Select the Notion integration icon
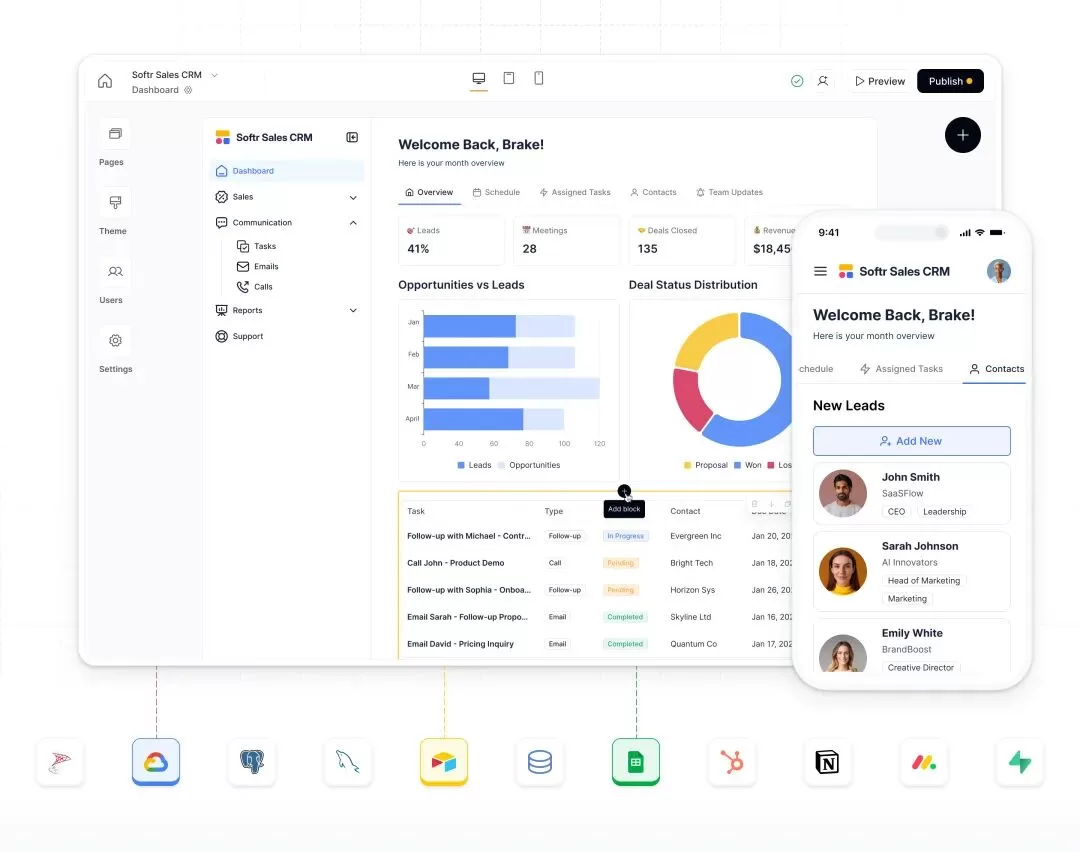Viewport: 1080px width, 852px height. coord(827,762)
